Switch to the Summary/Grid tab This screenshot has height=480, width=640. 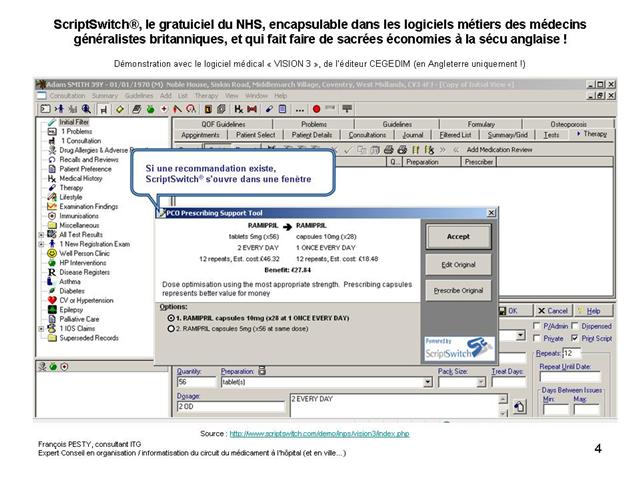pyautogui.click(x=507, y=135)
